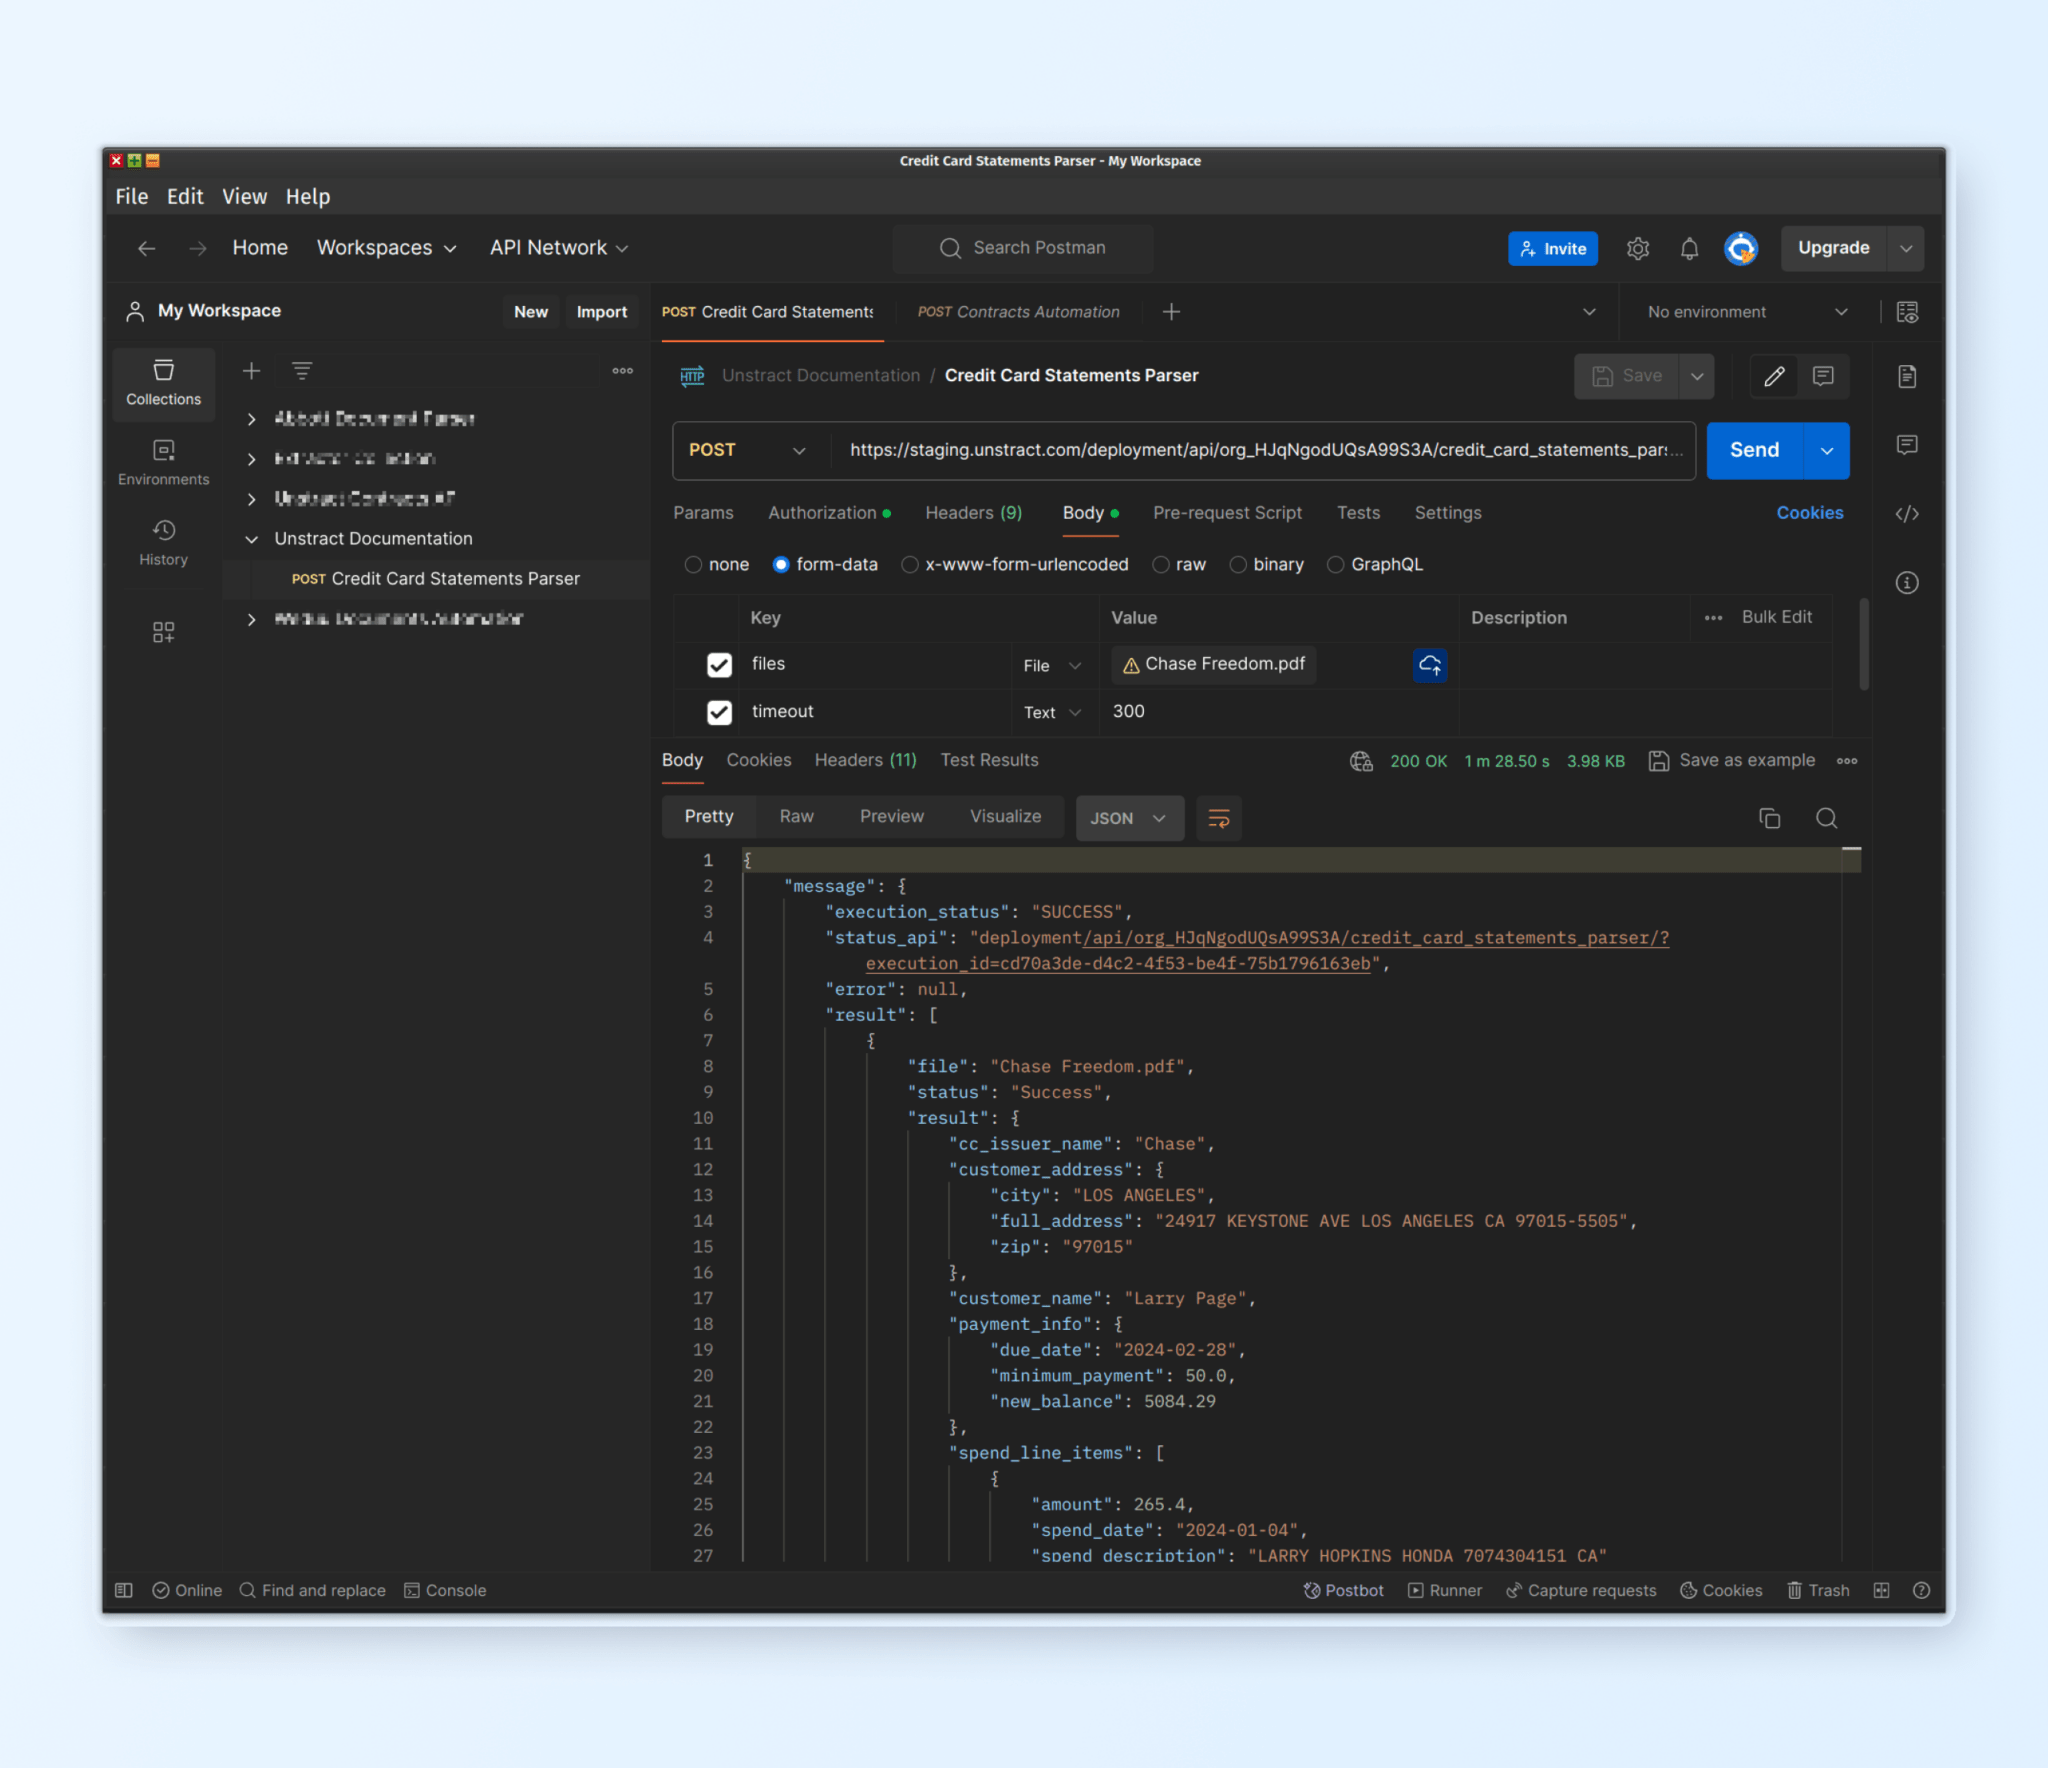Search the response using magnifier icon
2048x1768 pixels.
point(1826,818)
